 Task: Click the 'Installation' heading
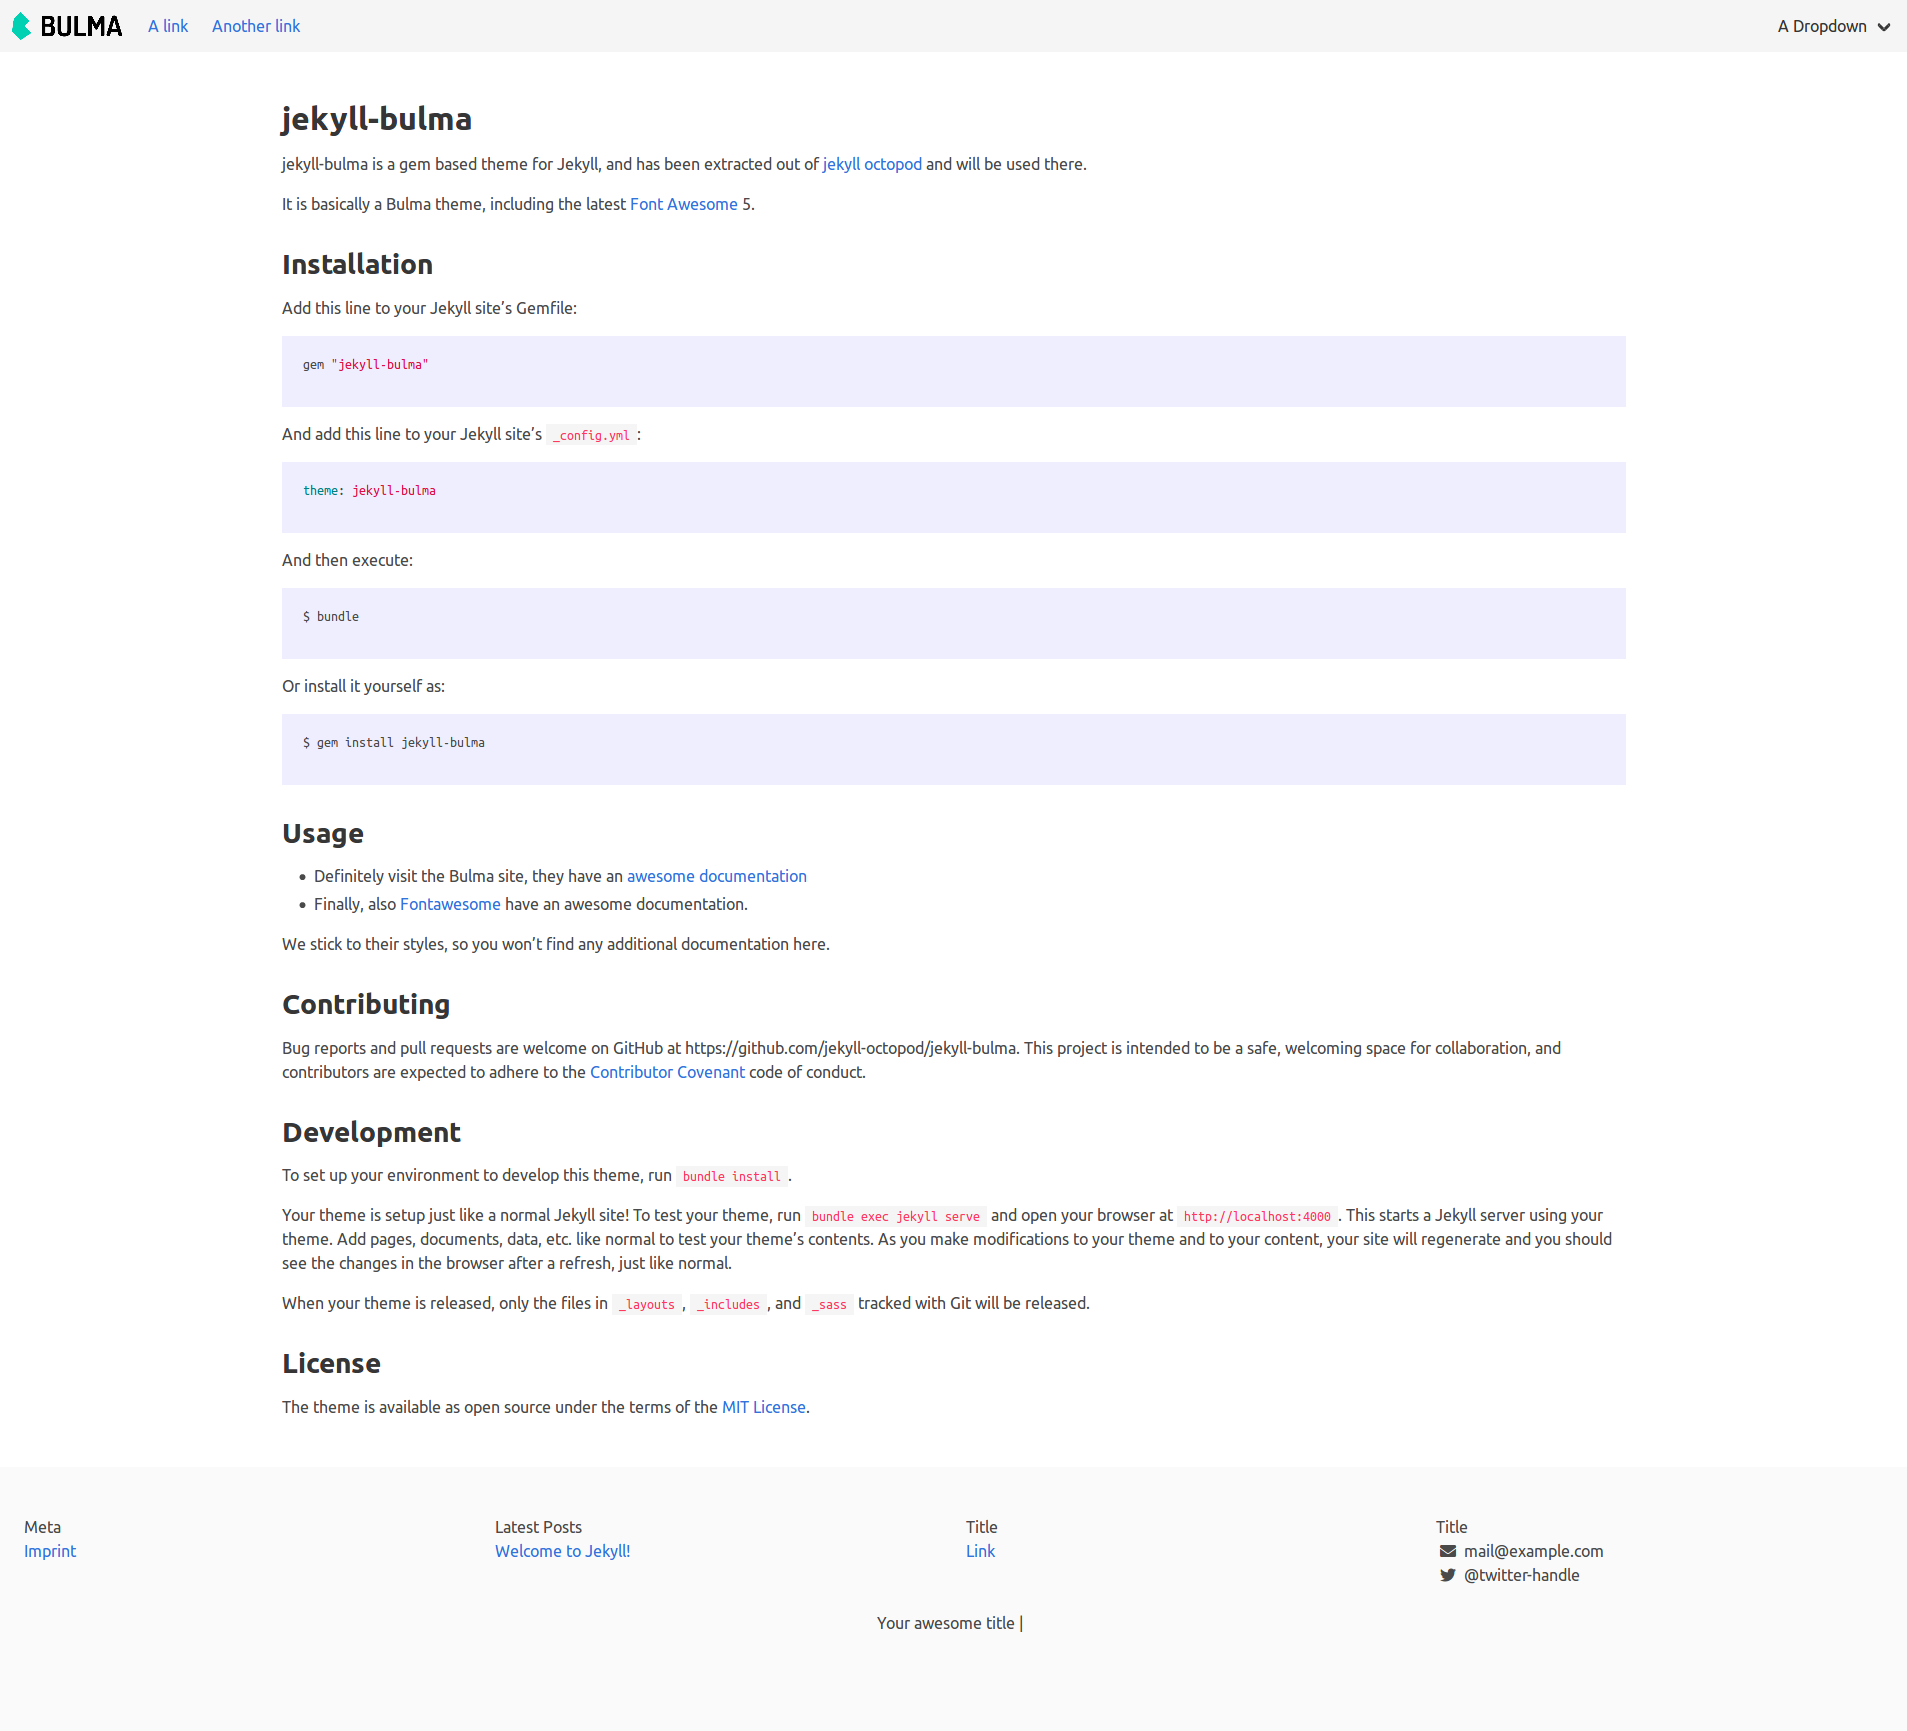point(357,264)
